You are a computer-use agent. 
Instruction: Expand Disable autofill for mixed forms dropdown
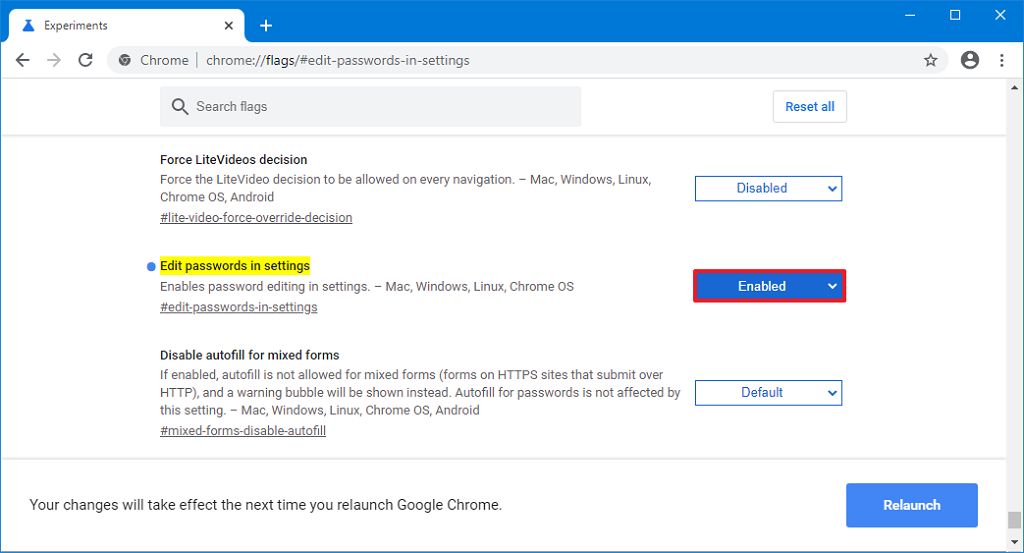coord(768,393)
